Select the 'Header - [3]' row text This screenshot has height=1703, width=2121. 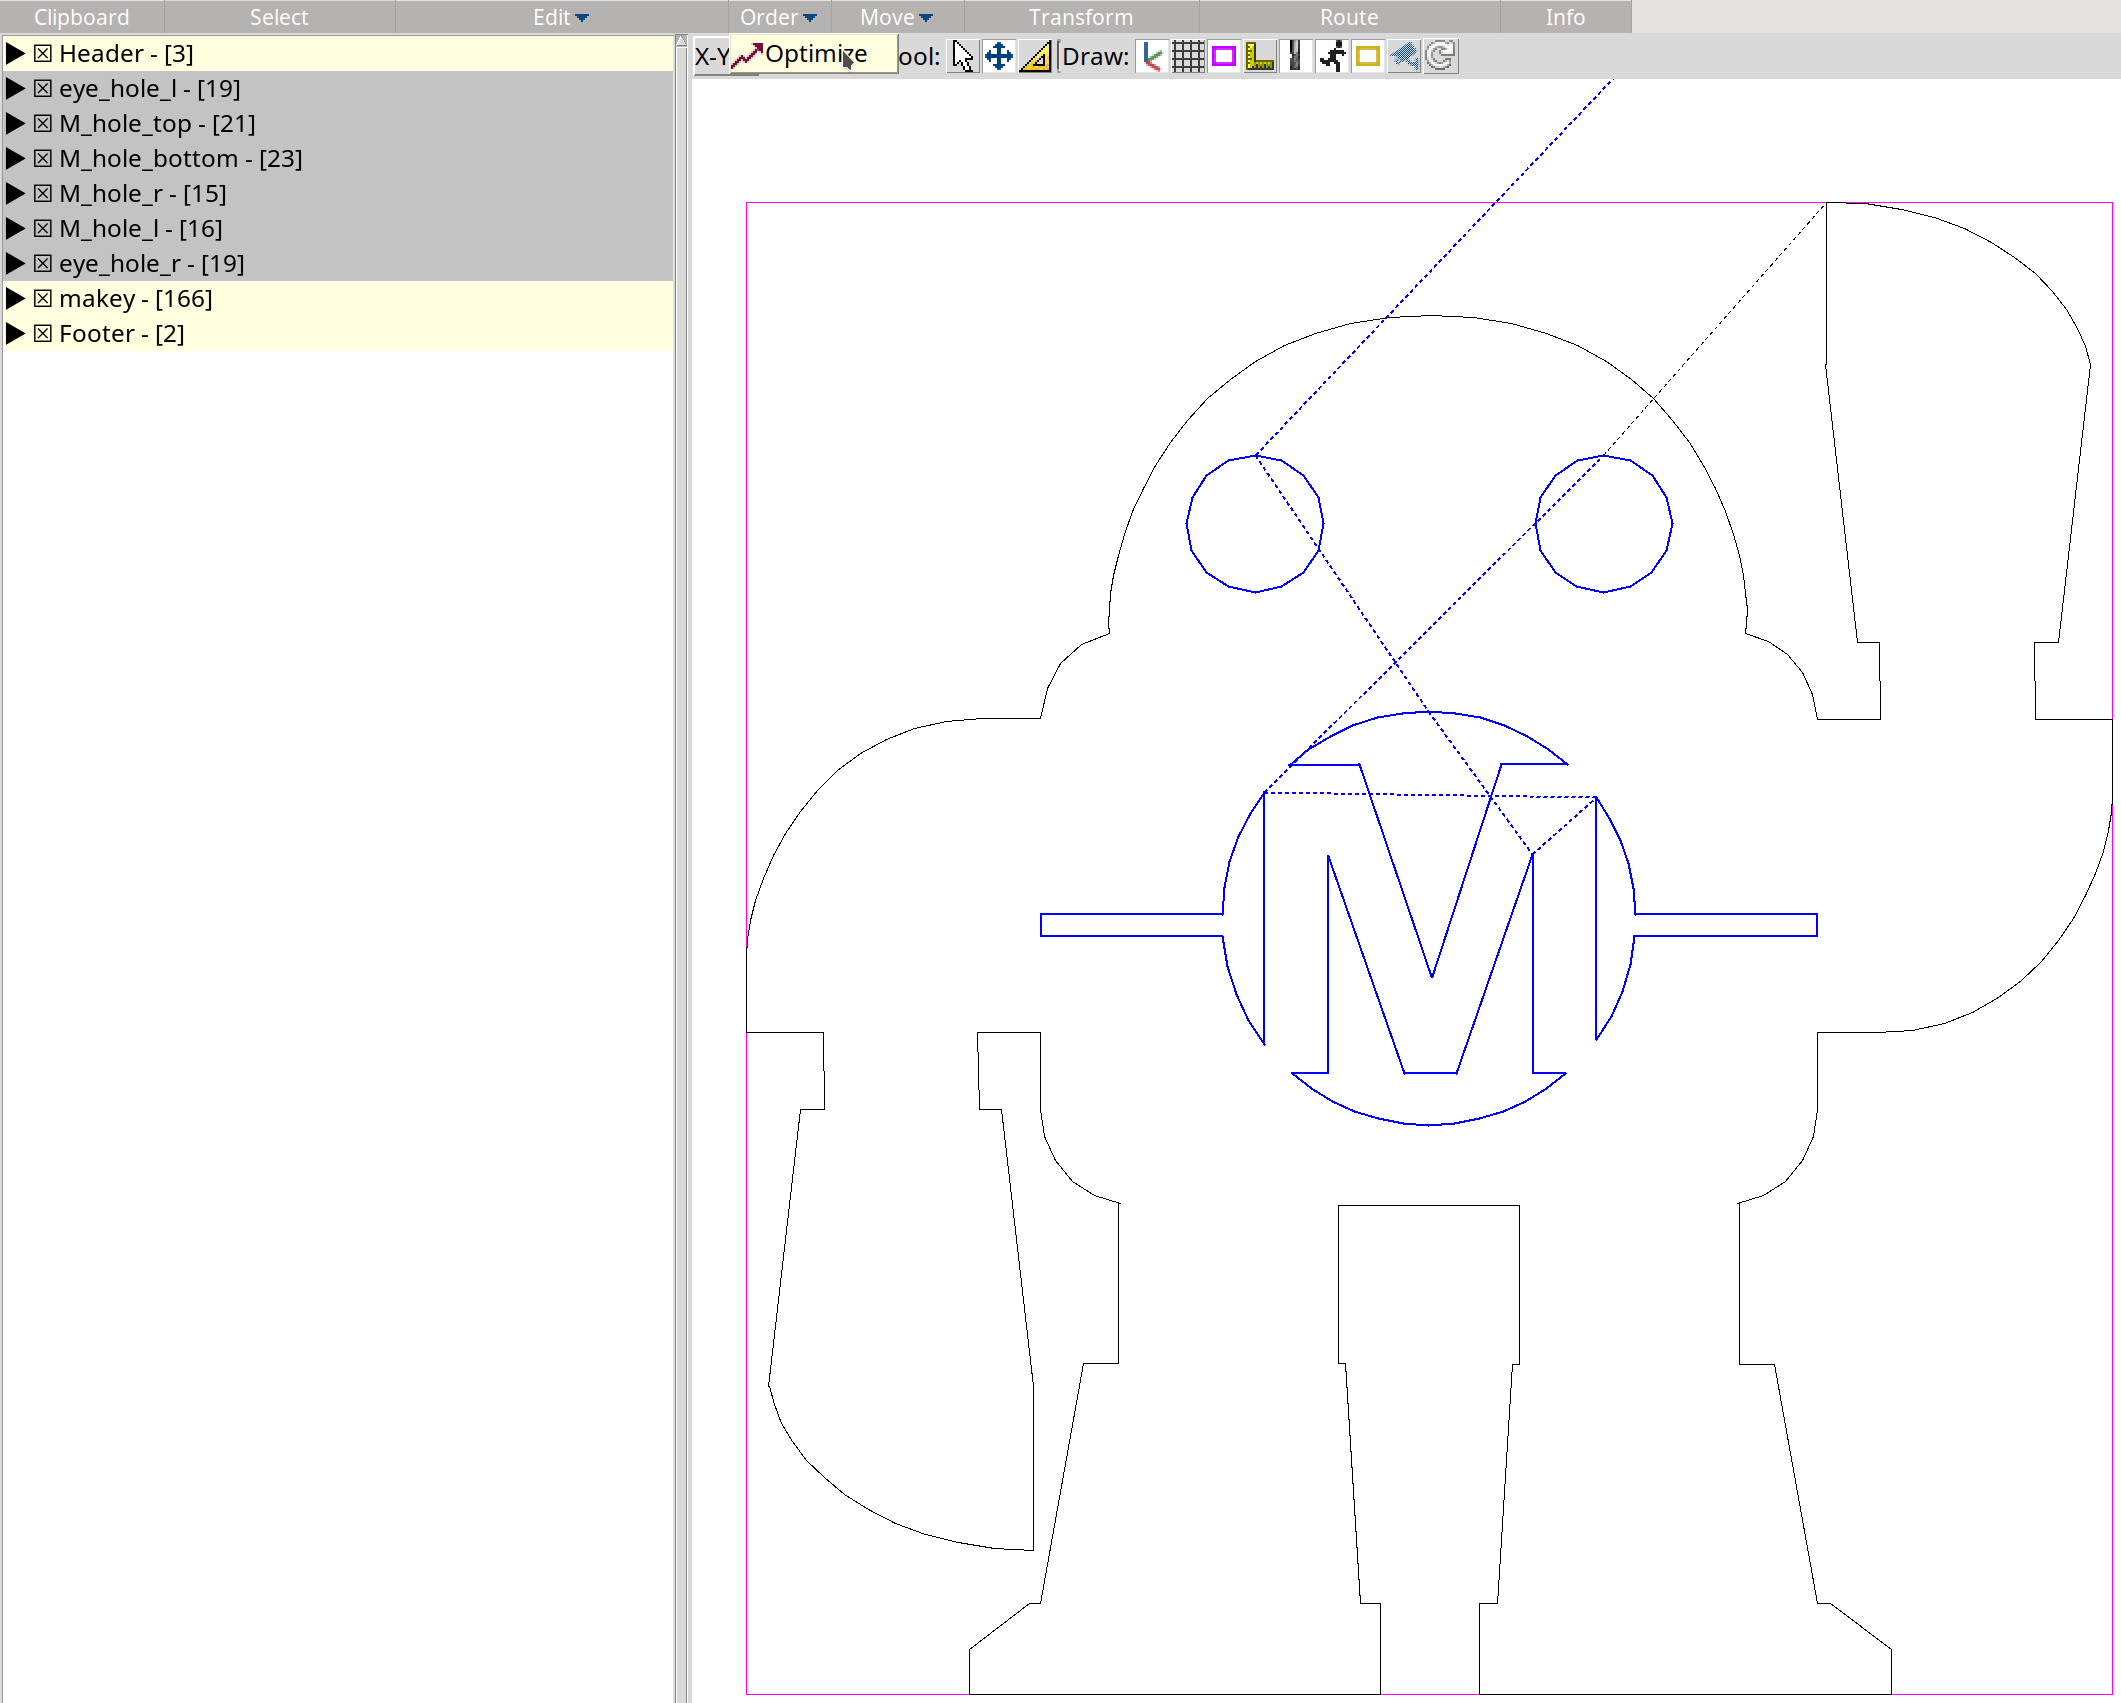pyautogui.click(x=126, y=54)
